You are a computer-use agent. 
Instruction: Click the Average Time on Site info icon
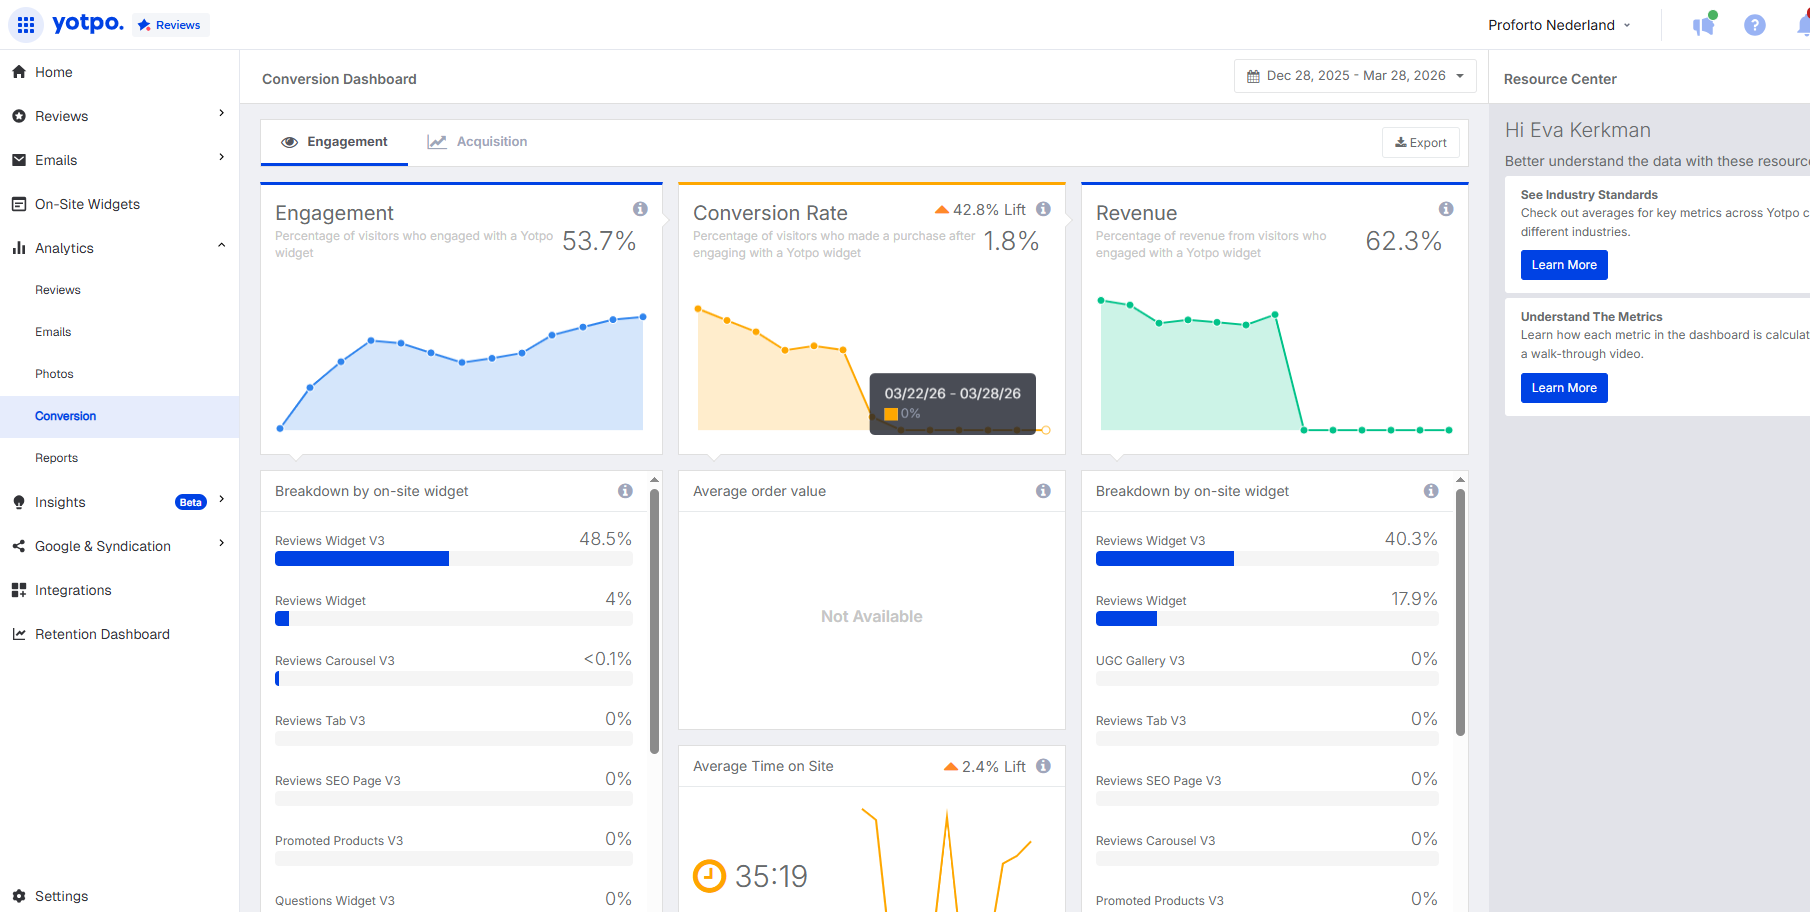pyautogui.click(x=1043, y=766)
